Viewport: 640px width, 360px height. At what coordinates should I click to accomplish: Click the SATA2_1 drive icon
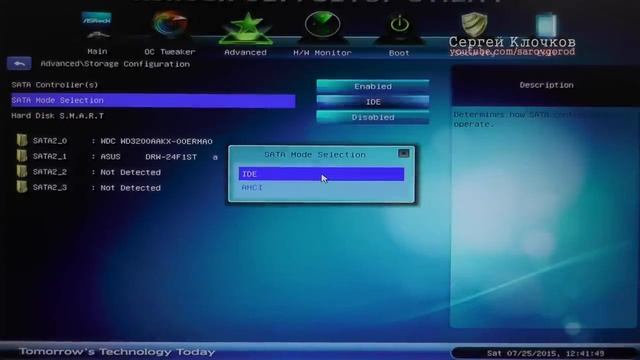point(22,156)
